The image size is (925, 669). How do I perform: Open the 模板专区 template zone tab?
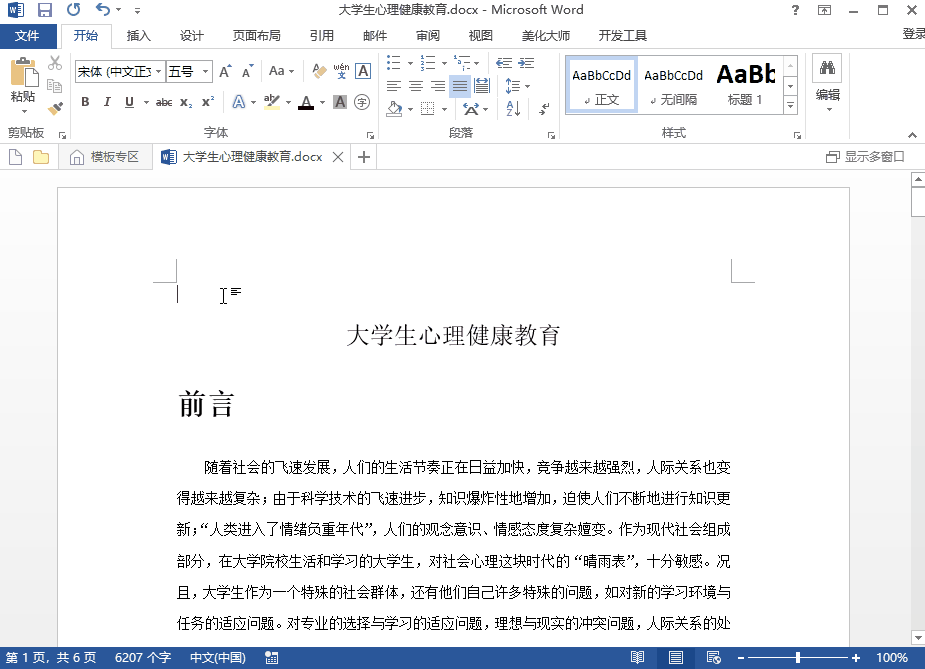(x=104, y=157)
